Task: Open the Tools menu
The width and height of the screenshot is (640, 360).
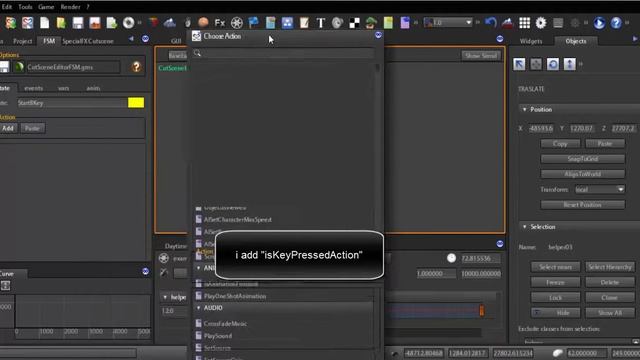Action: click(x=25, y=7)
